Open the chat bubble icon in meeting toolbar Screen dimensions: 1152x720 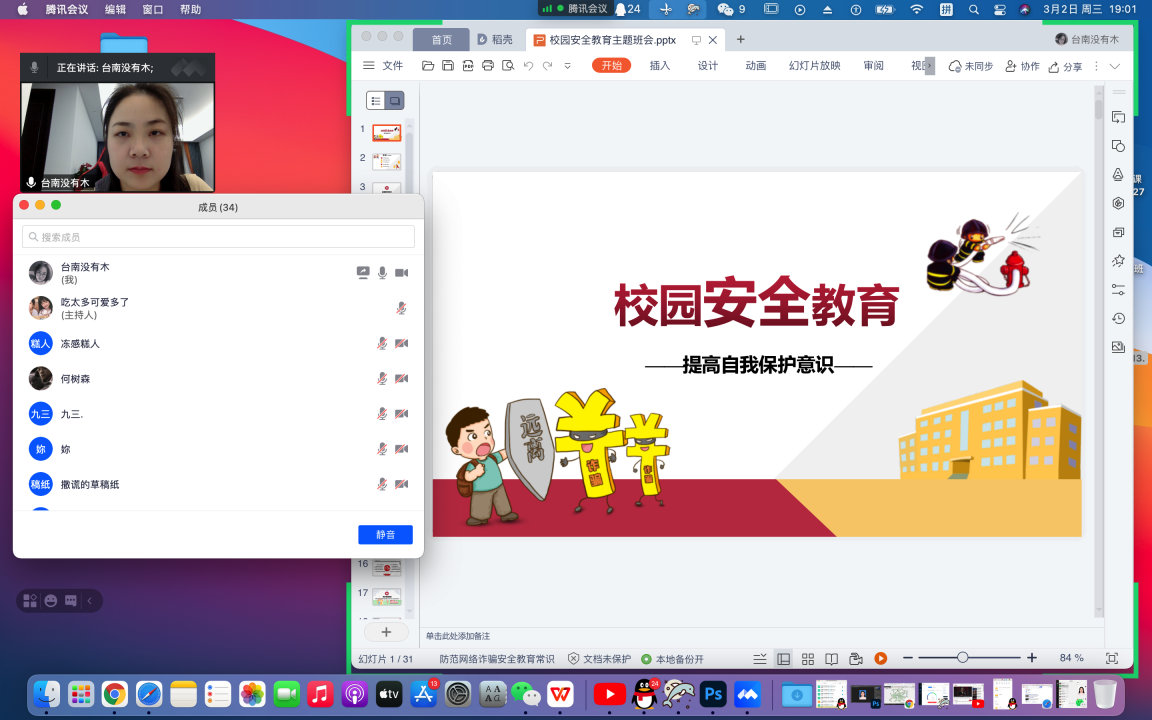70,601
